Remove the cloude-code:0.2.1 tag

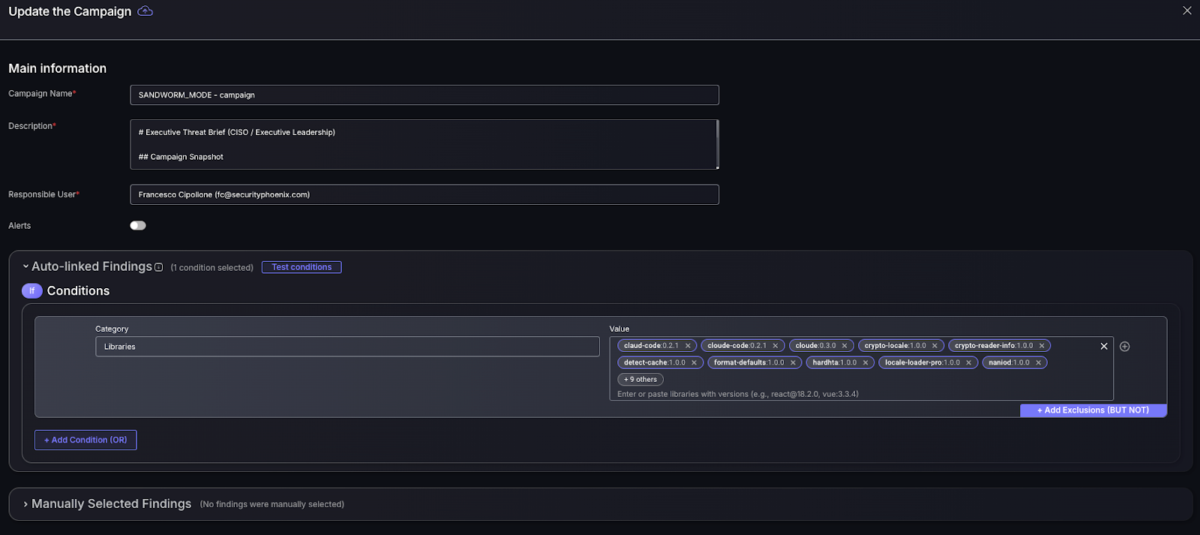point(775,346)
